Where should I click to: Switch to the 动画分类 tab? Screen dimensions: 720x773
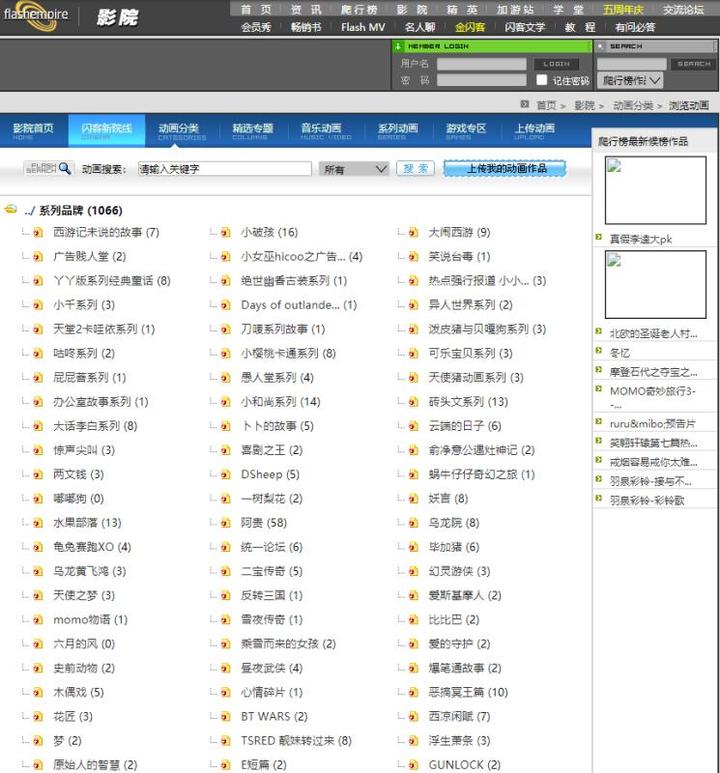(x=181, y=130)
